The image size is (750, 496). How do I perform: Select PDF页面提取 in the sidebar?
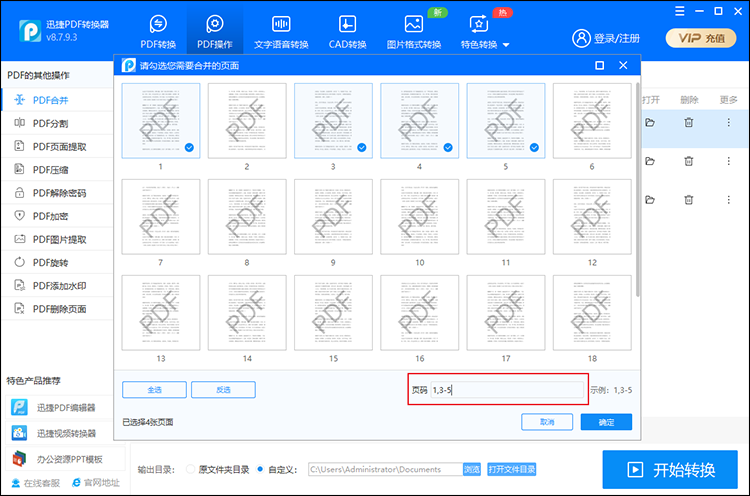click(56, 146)
